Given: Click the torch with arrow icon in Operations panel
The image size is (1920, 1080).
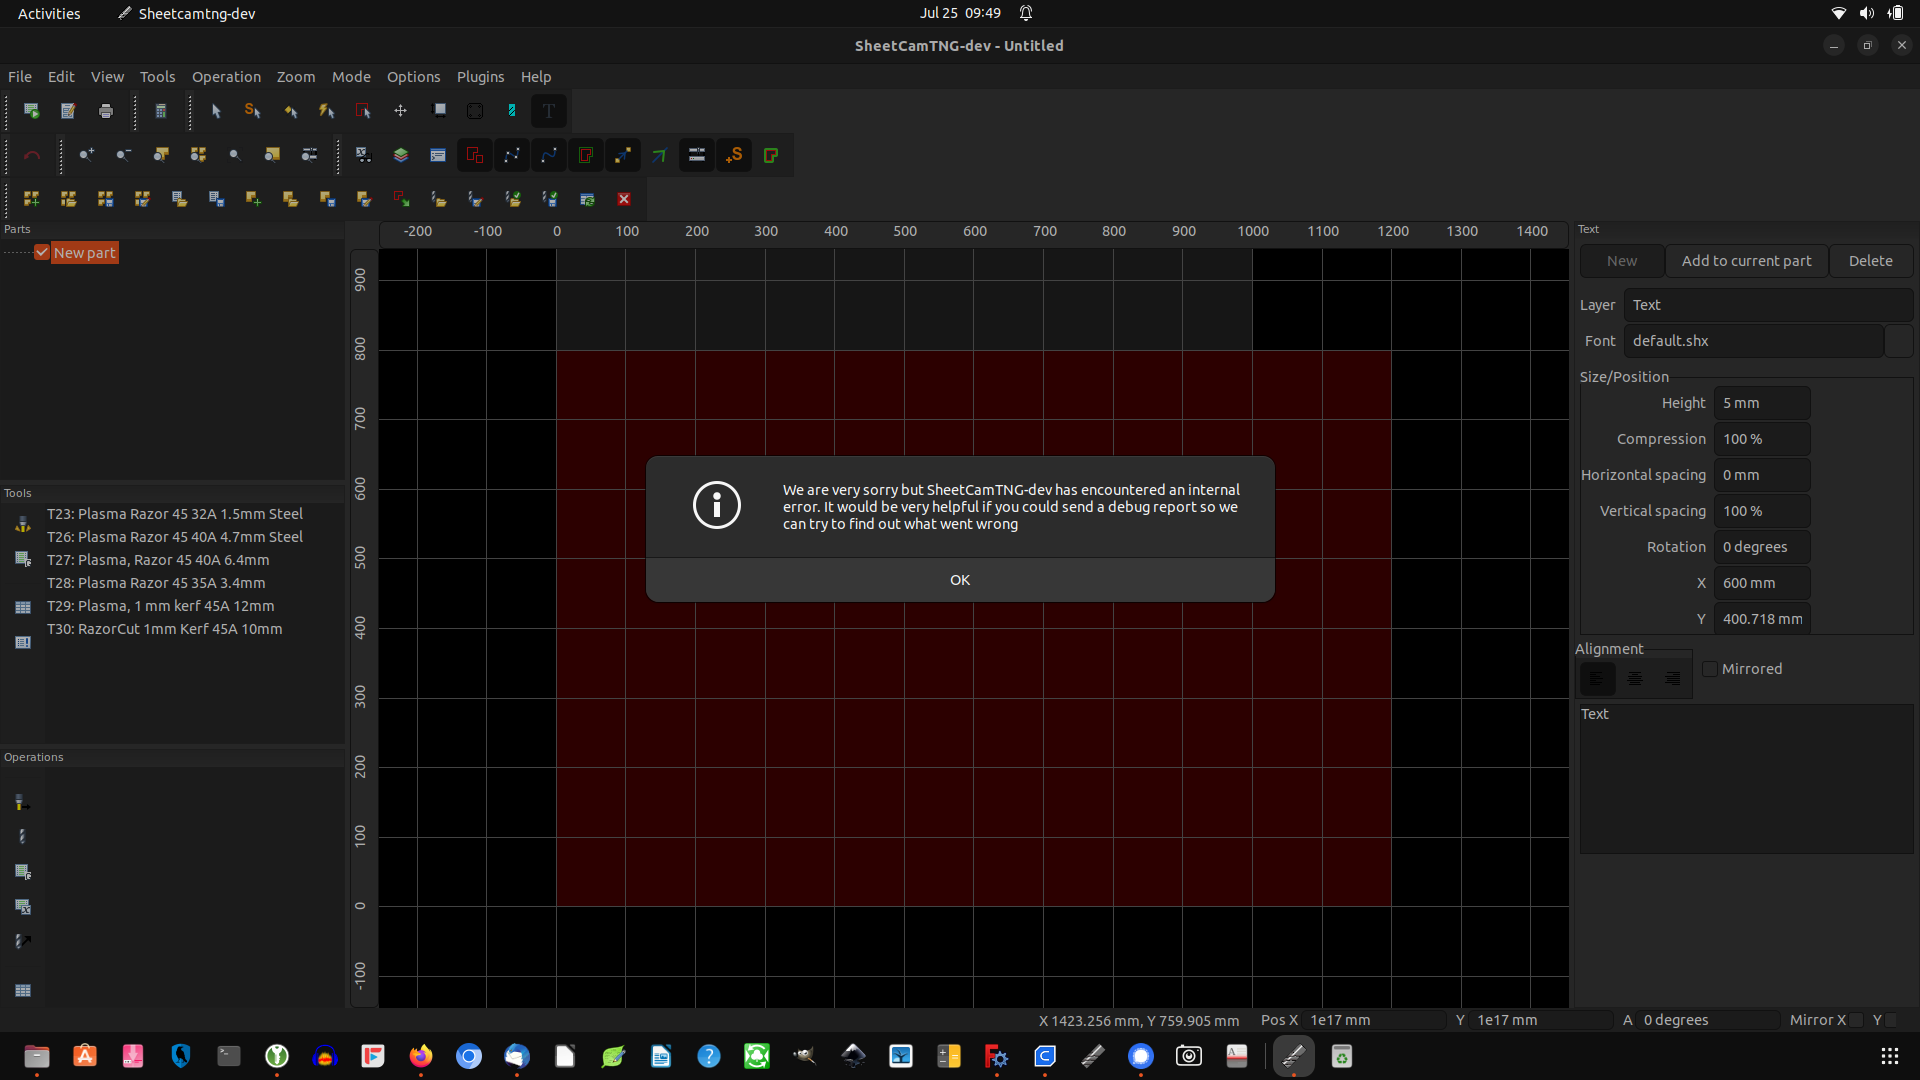Looking at the screenshot, I should coord(23,803).
